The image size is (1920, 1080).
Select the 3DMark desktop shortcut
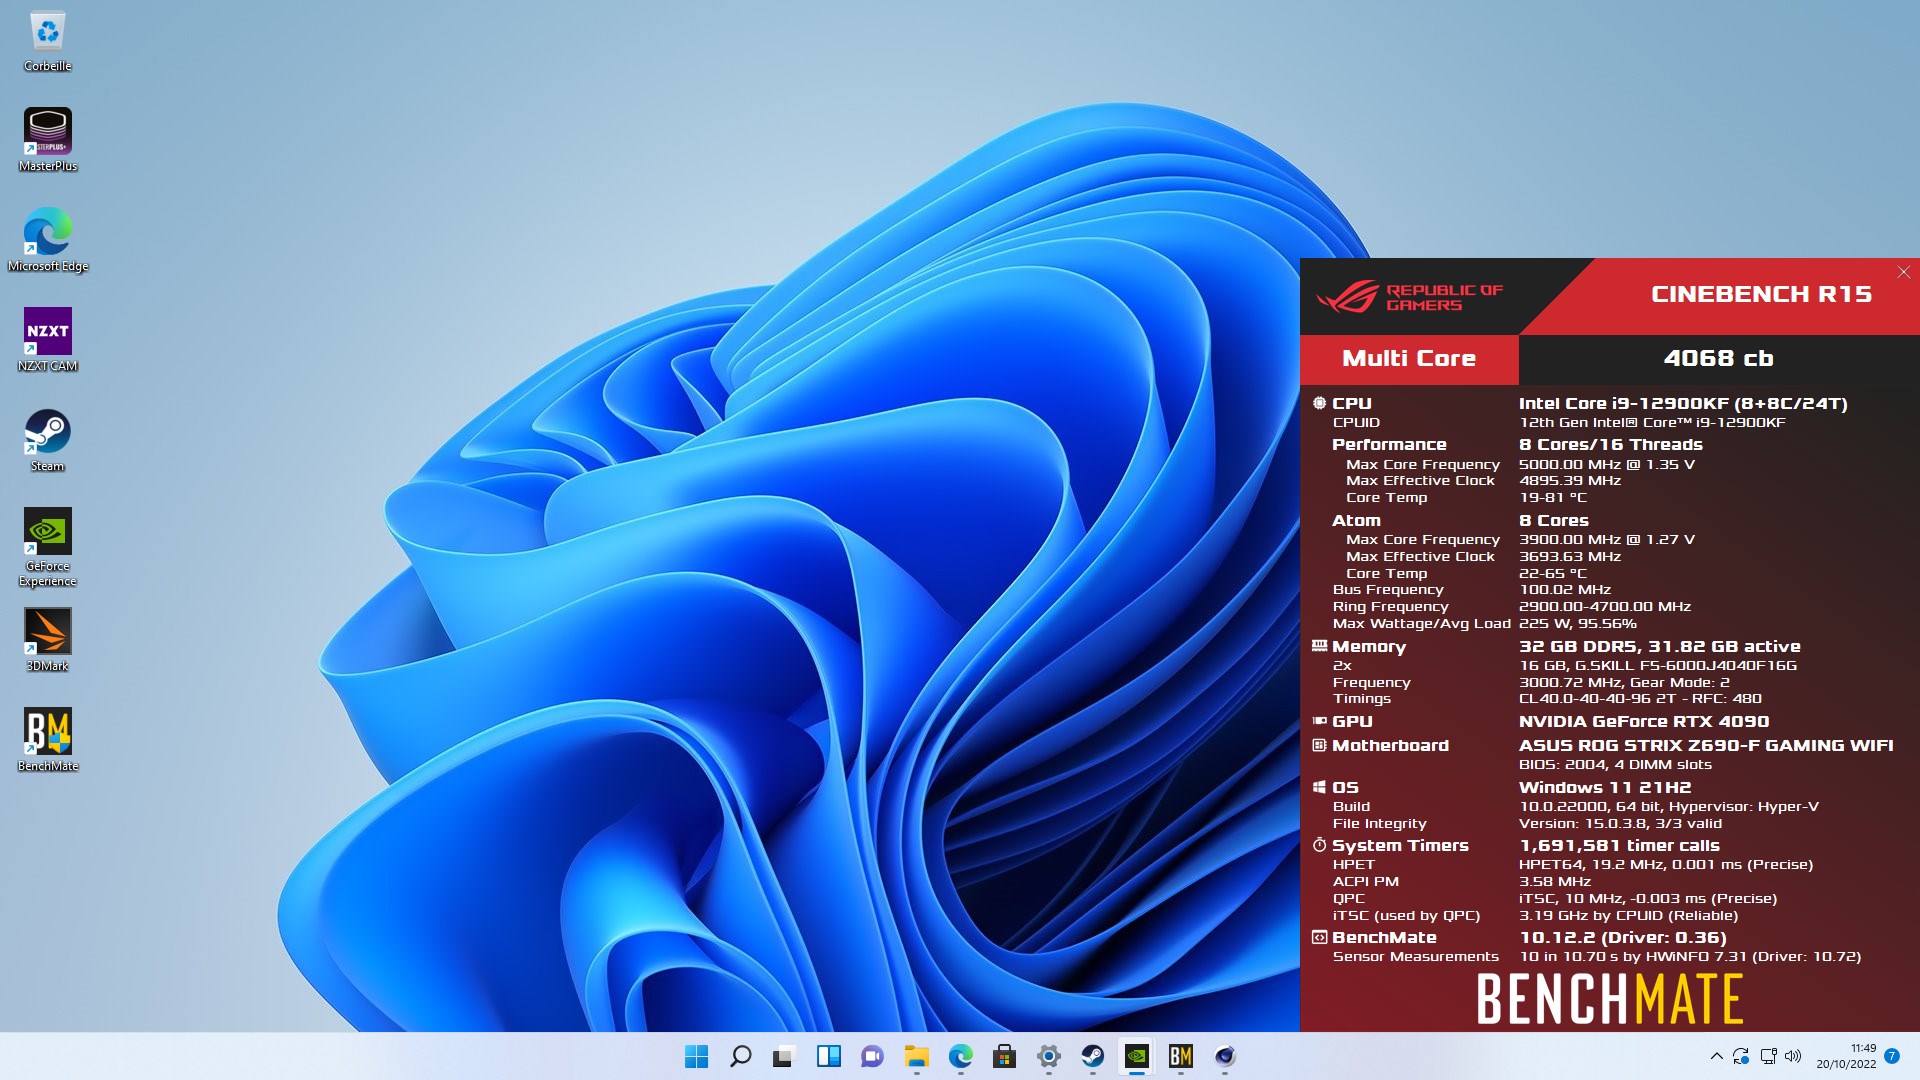coord(47,640)
